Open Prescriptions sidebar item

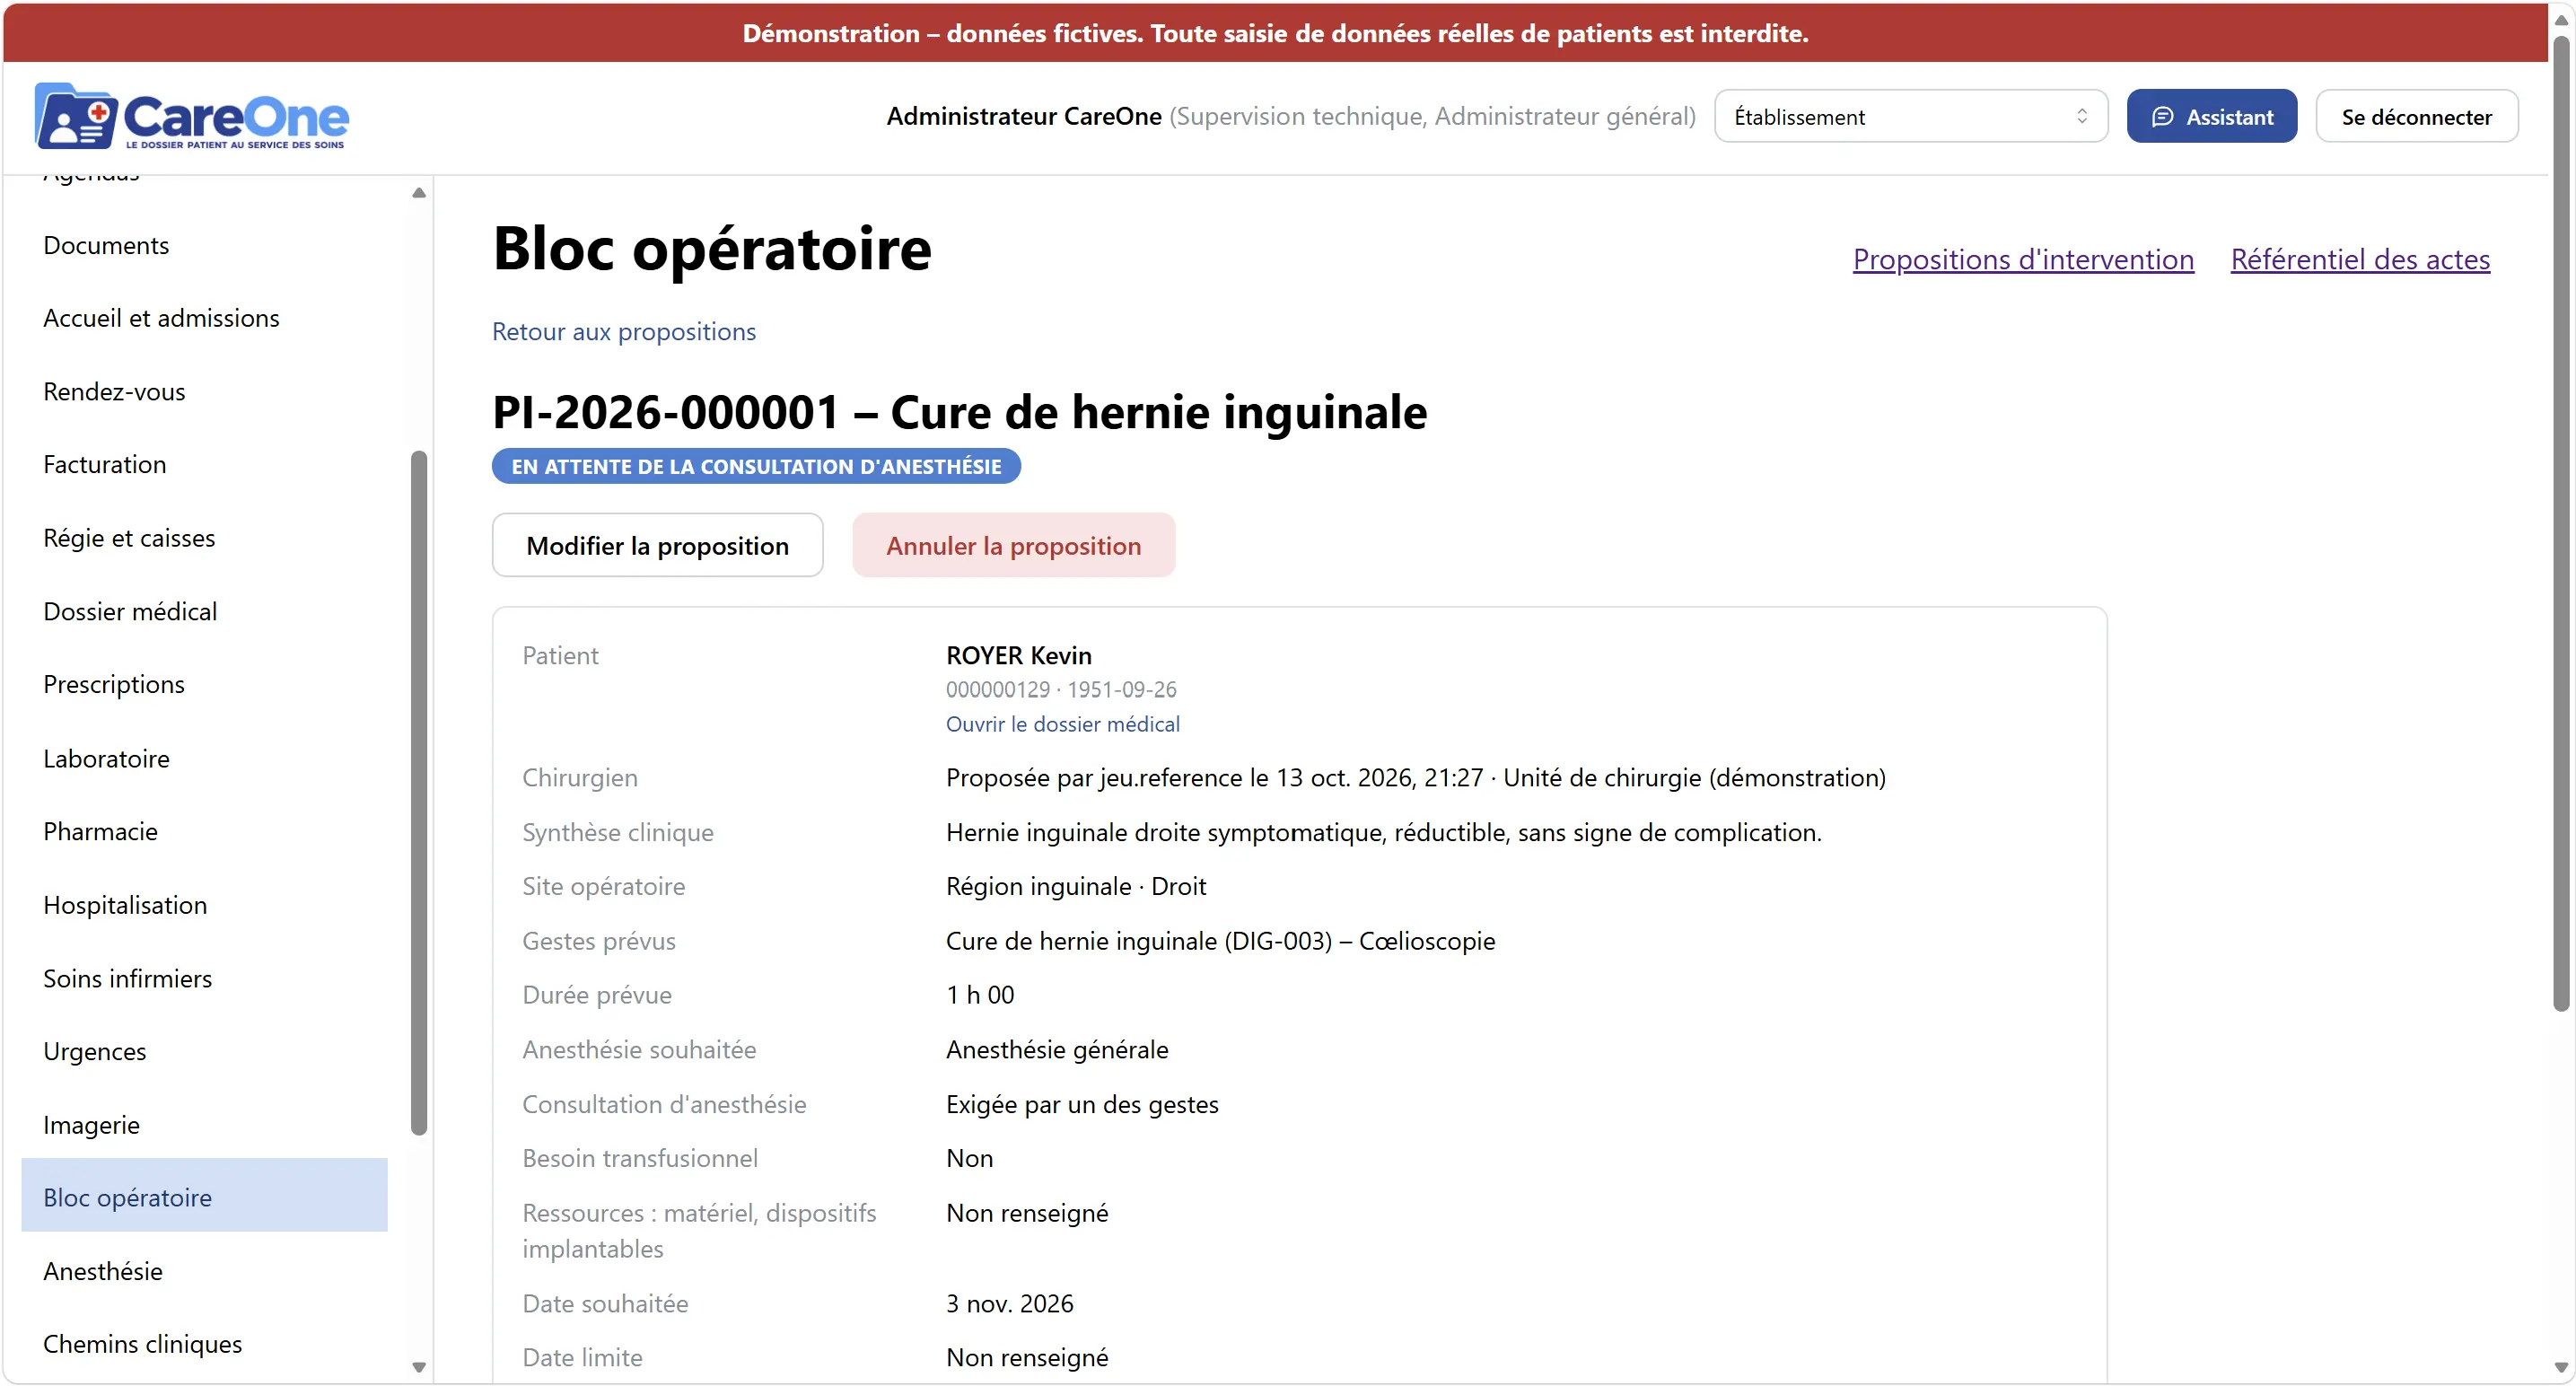204,685
